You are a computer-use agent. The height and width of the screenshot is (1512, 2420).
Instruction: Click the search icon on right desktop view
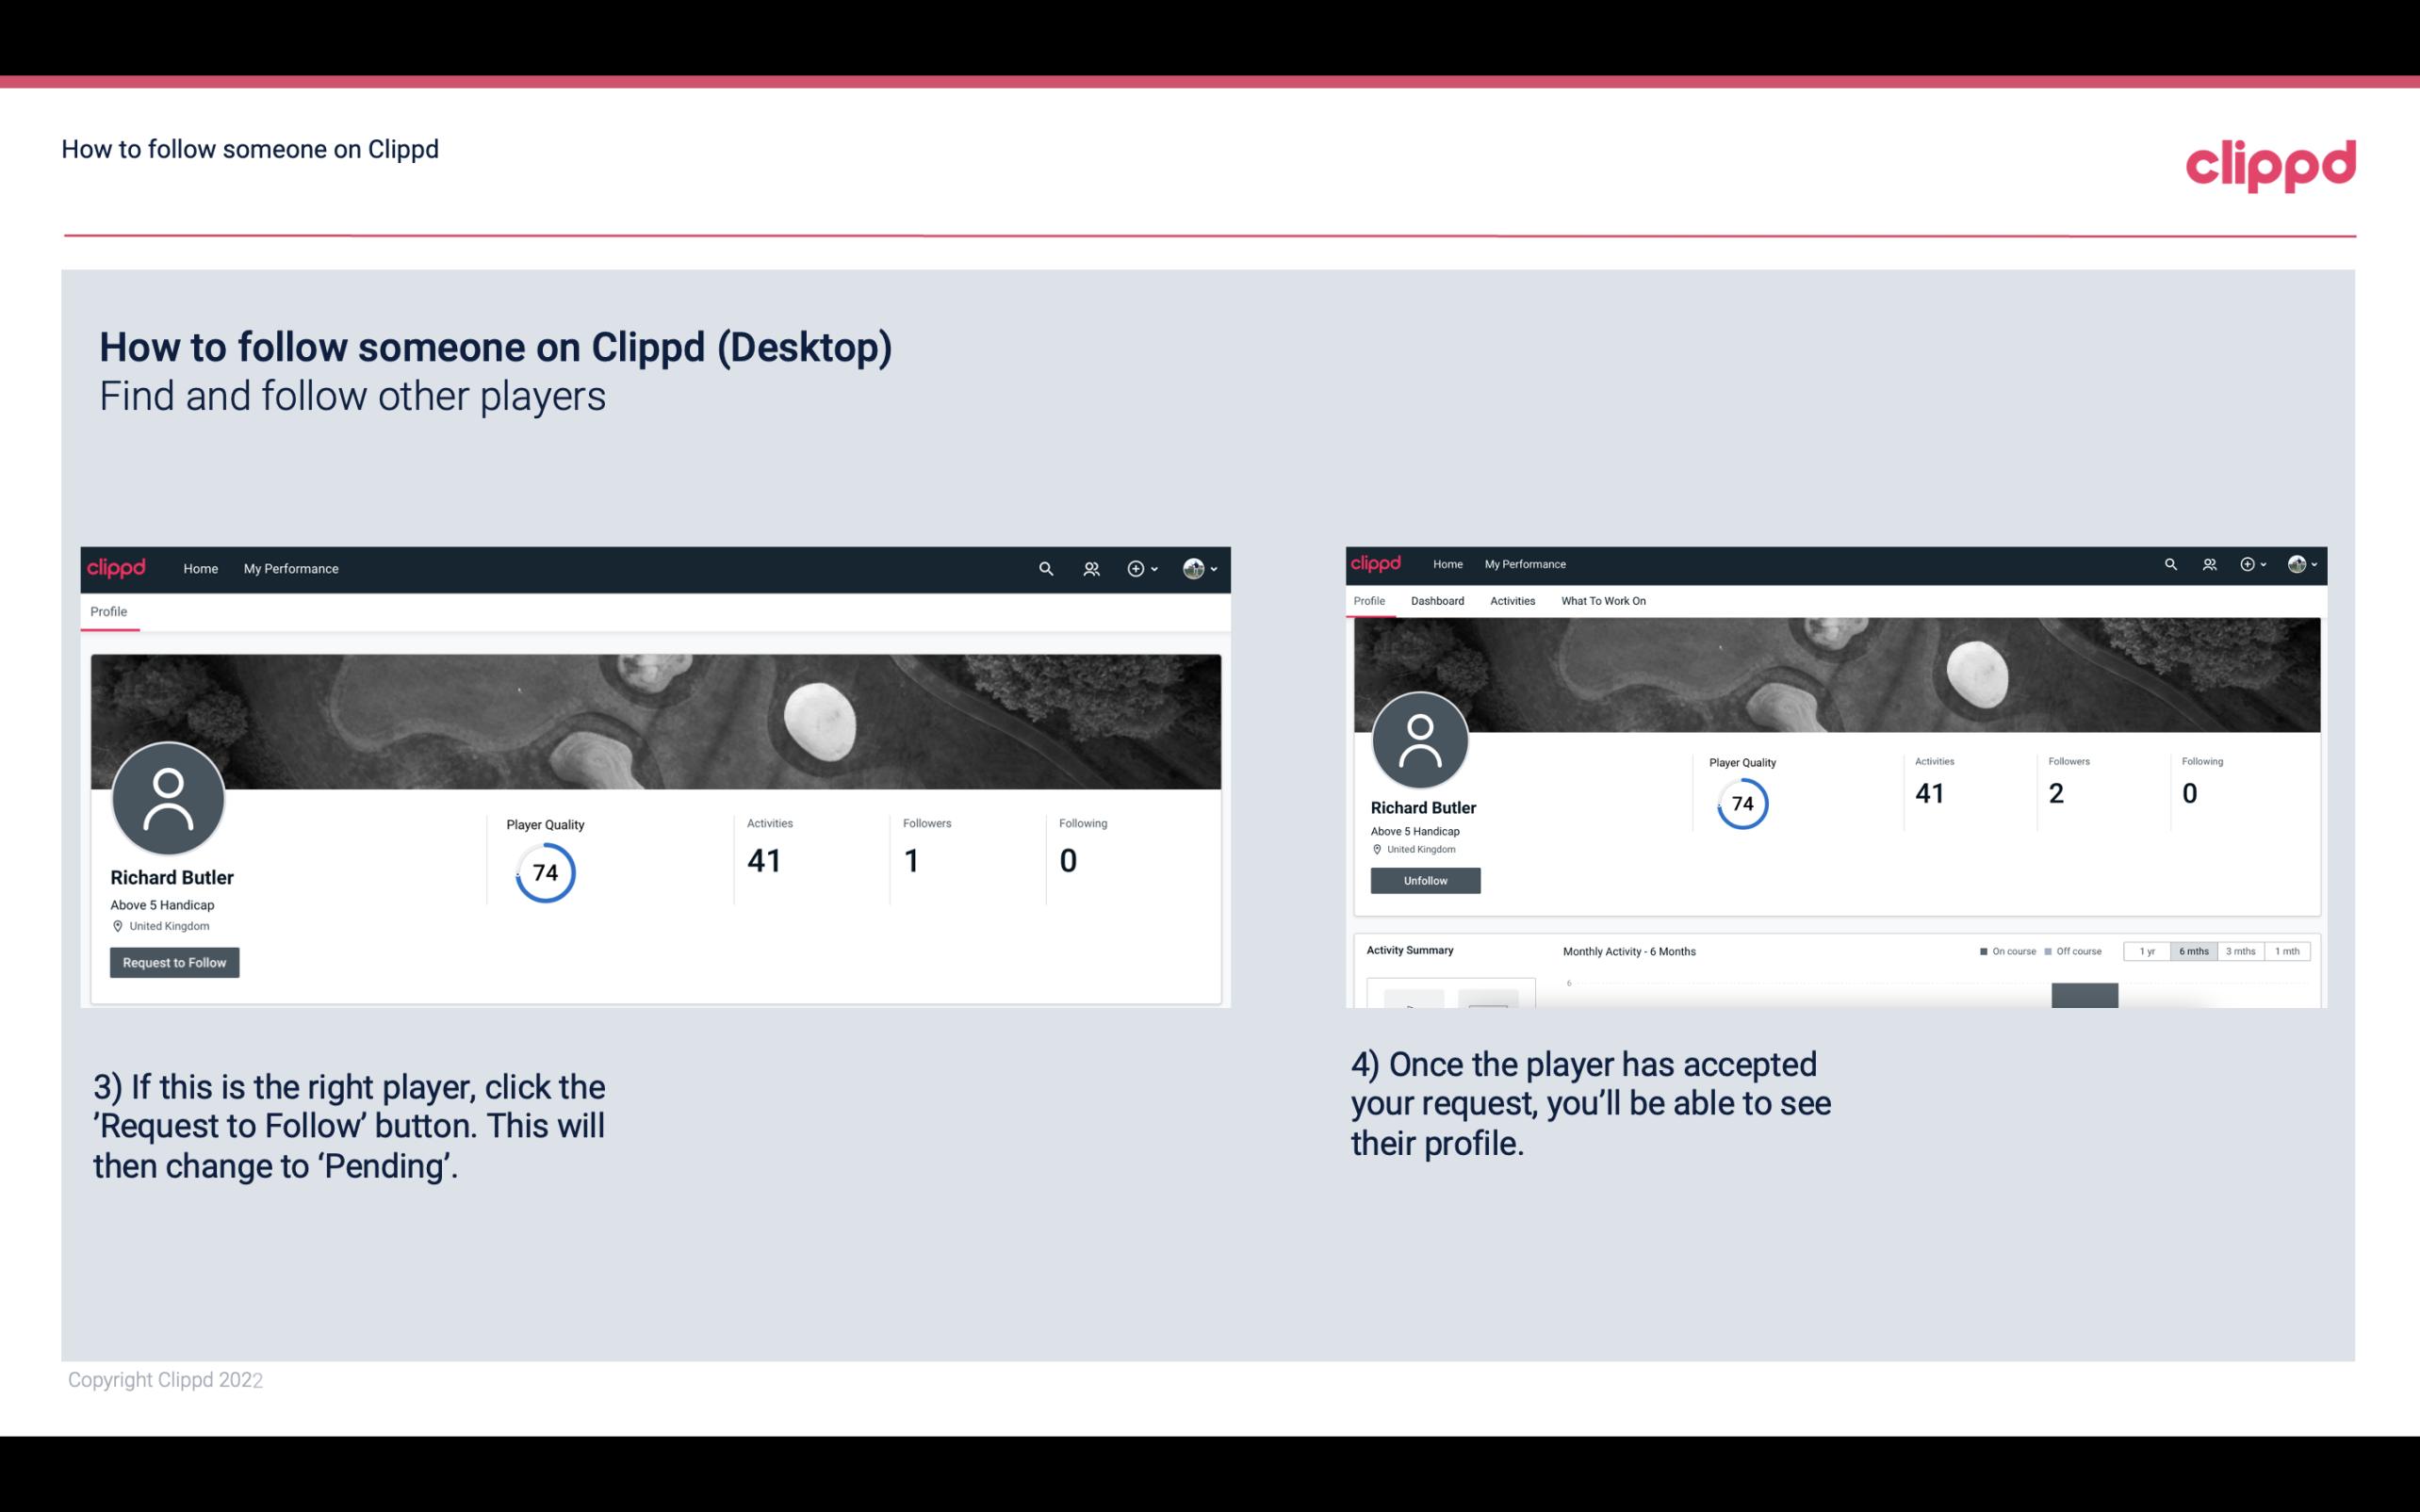pos(2169,564)
